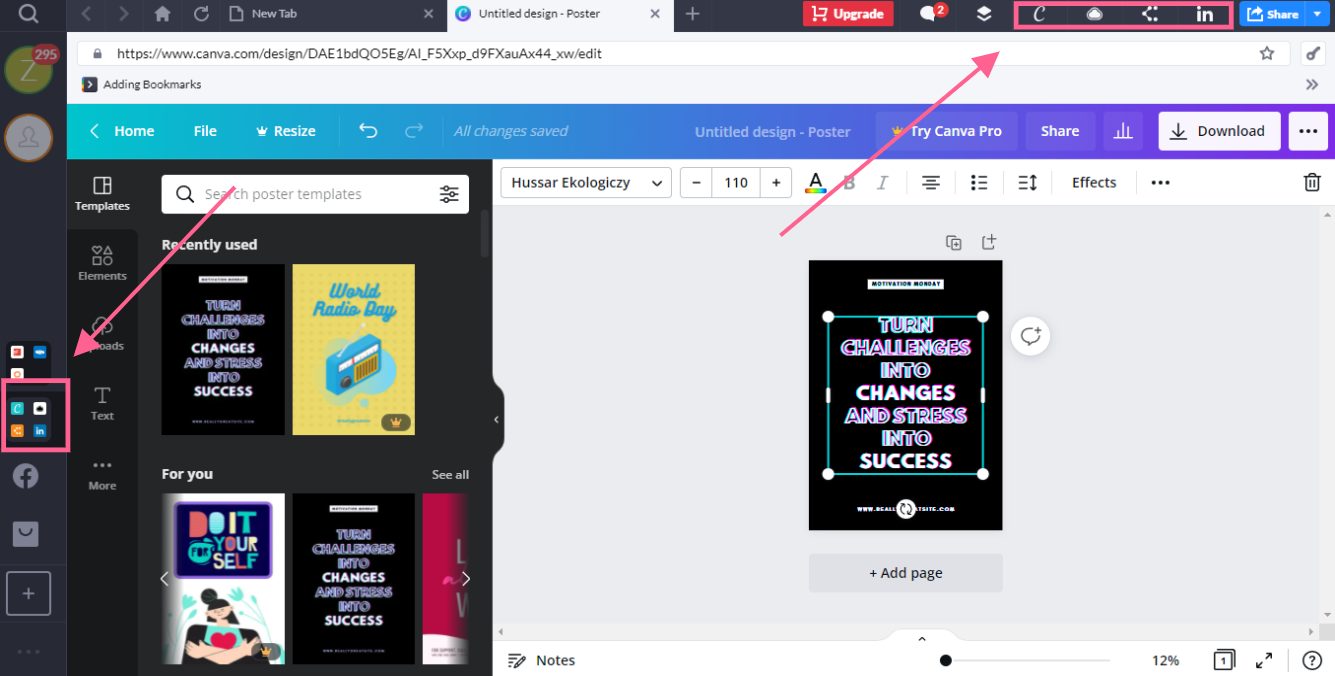
Task: Change the text alignment
Action: point(931,182)
